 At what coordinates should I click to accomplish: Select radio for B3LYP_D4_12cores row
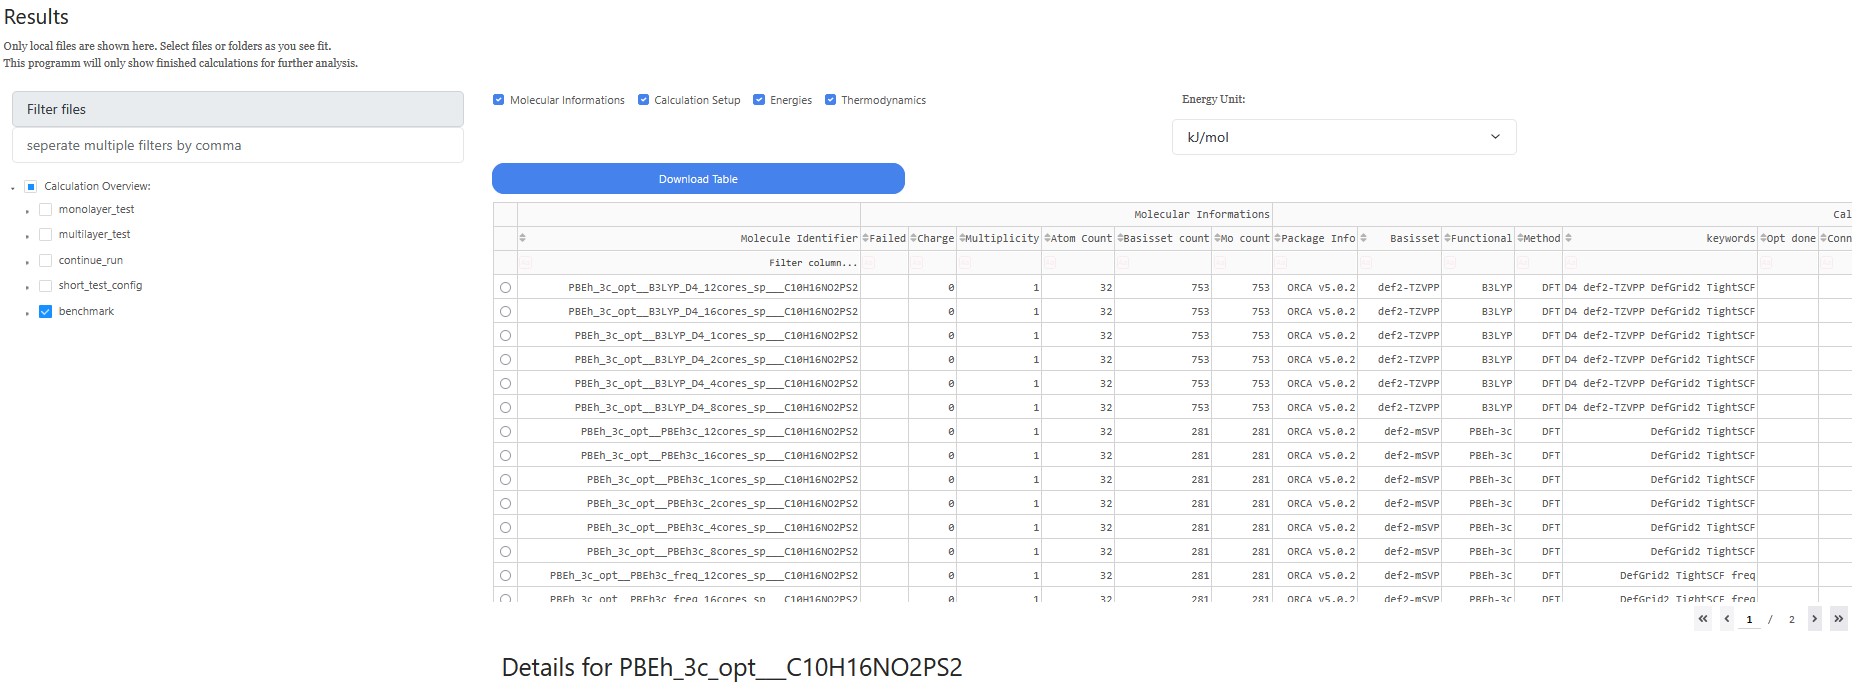[505, 287]
